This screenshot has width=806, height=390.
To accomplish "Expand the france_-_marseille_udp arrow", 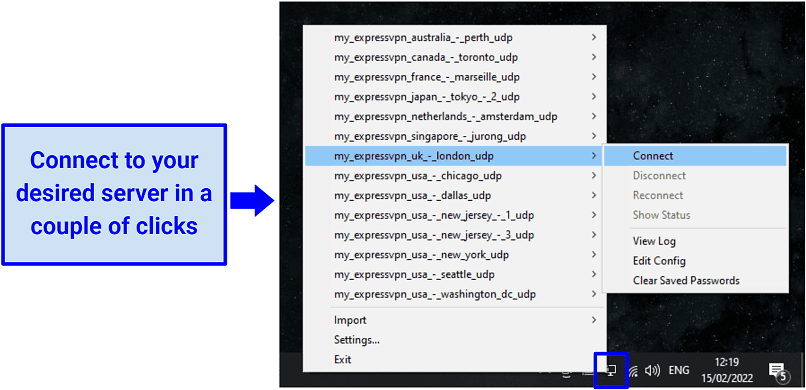I will pos(594,77).
